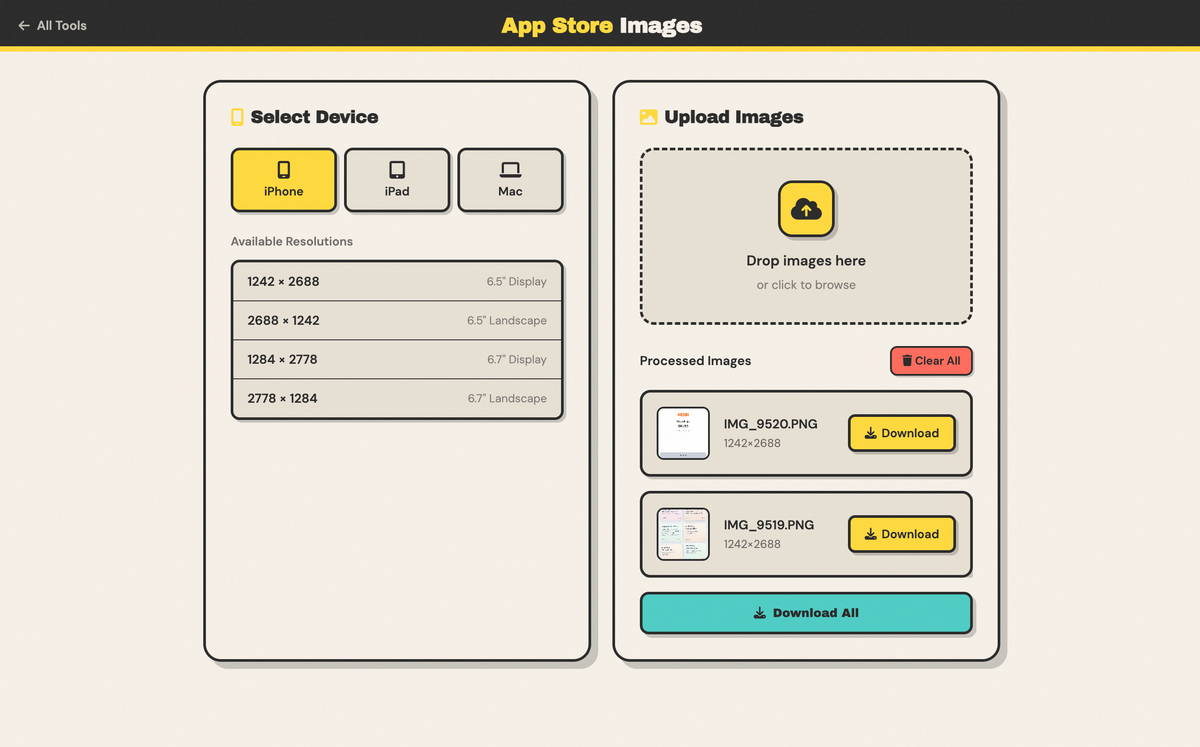Image resolution: width=1200 pixels, height=747 pixels.
Task: Switch to the Mac device option
Action: pyautogui.click(x=510, y=180)
